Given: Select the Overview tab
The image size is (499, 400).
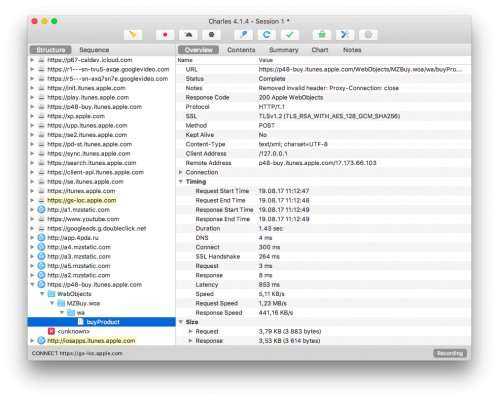Looking at the screenshot, I should (x=198, y=50).
